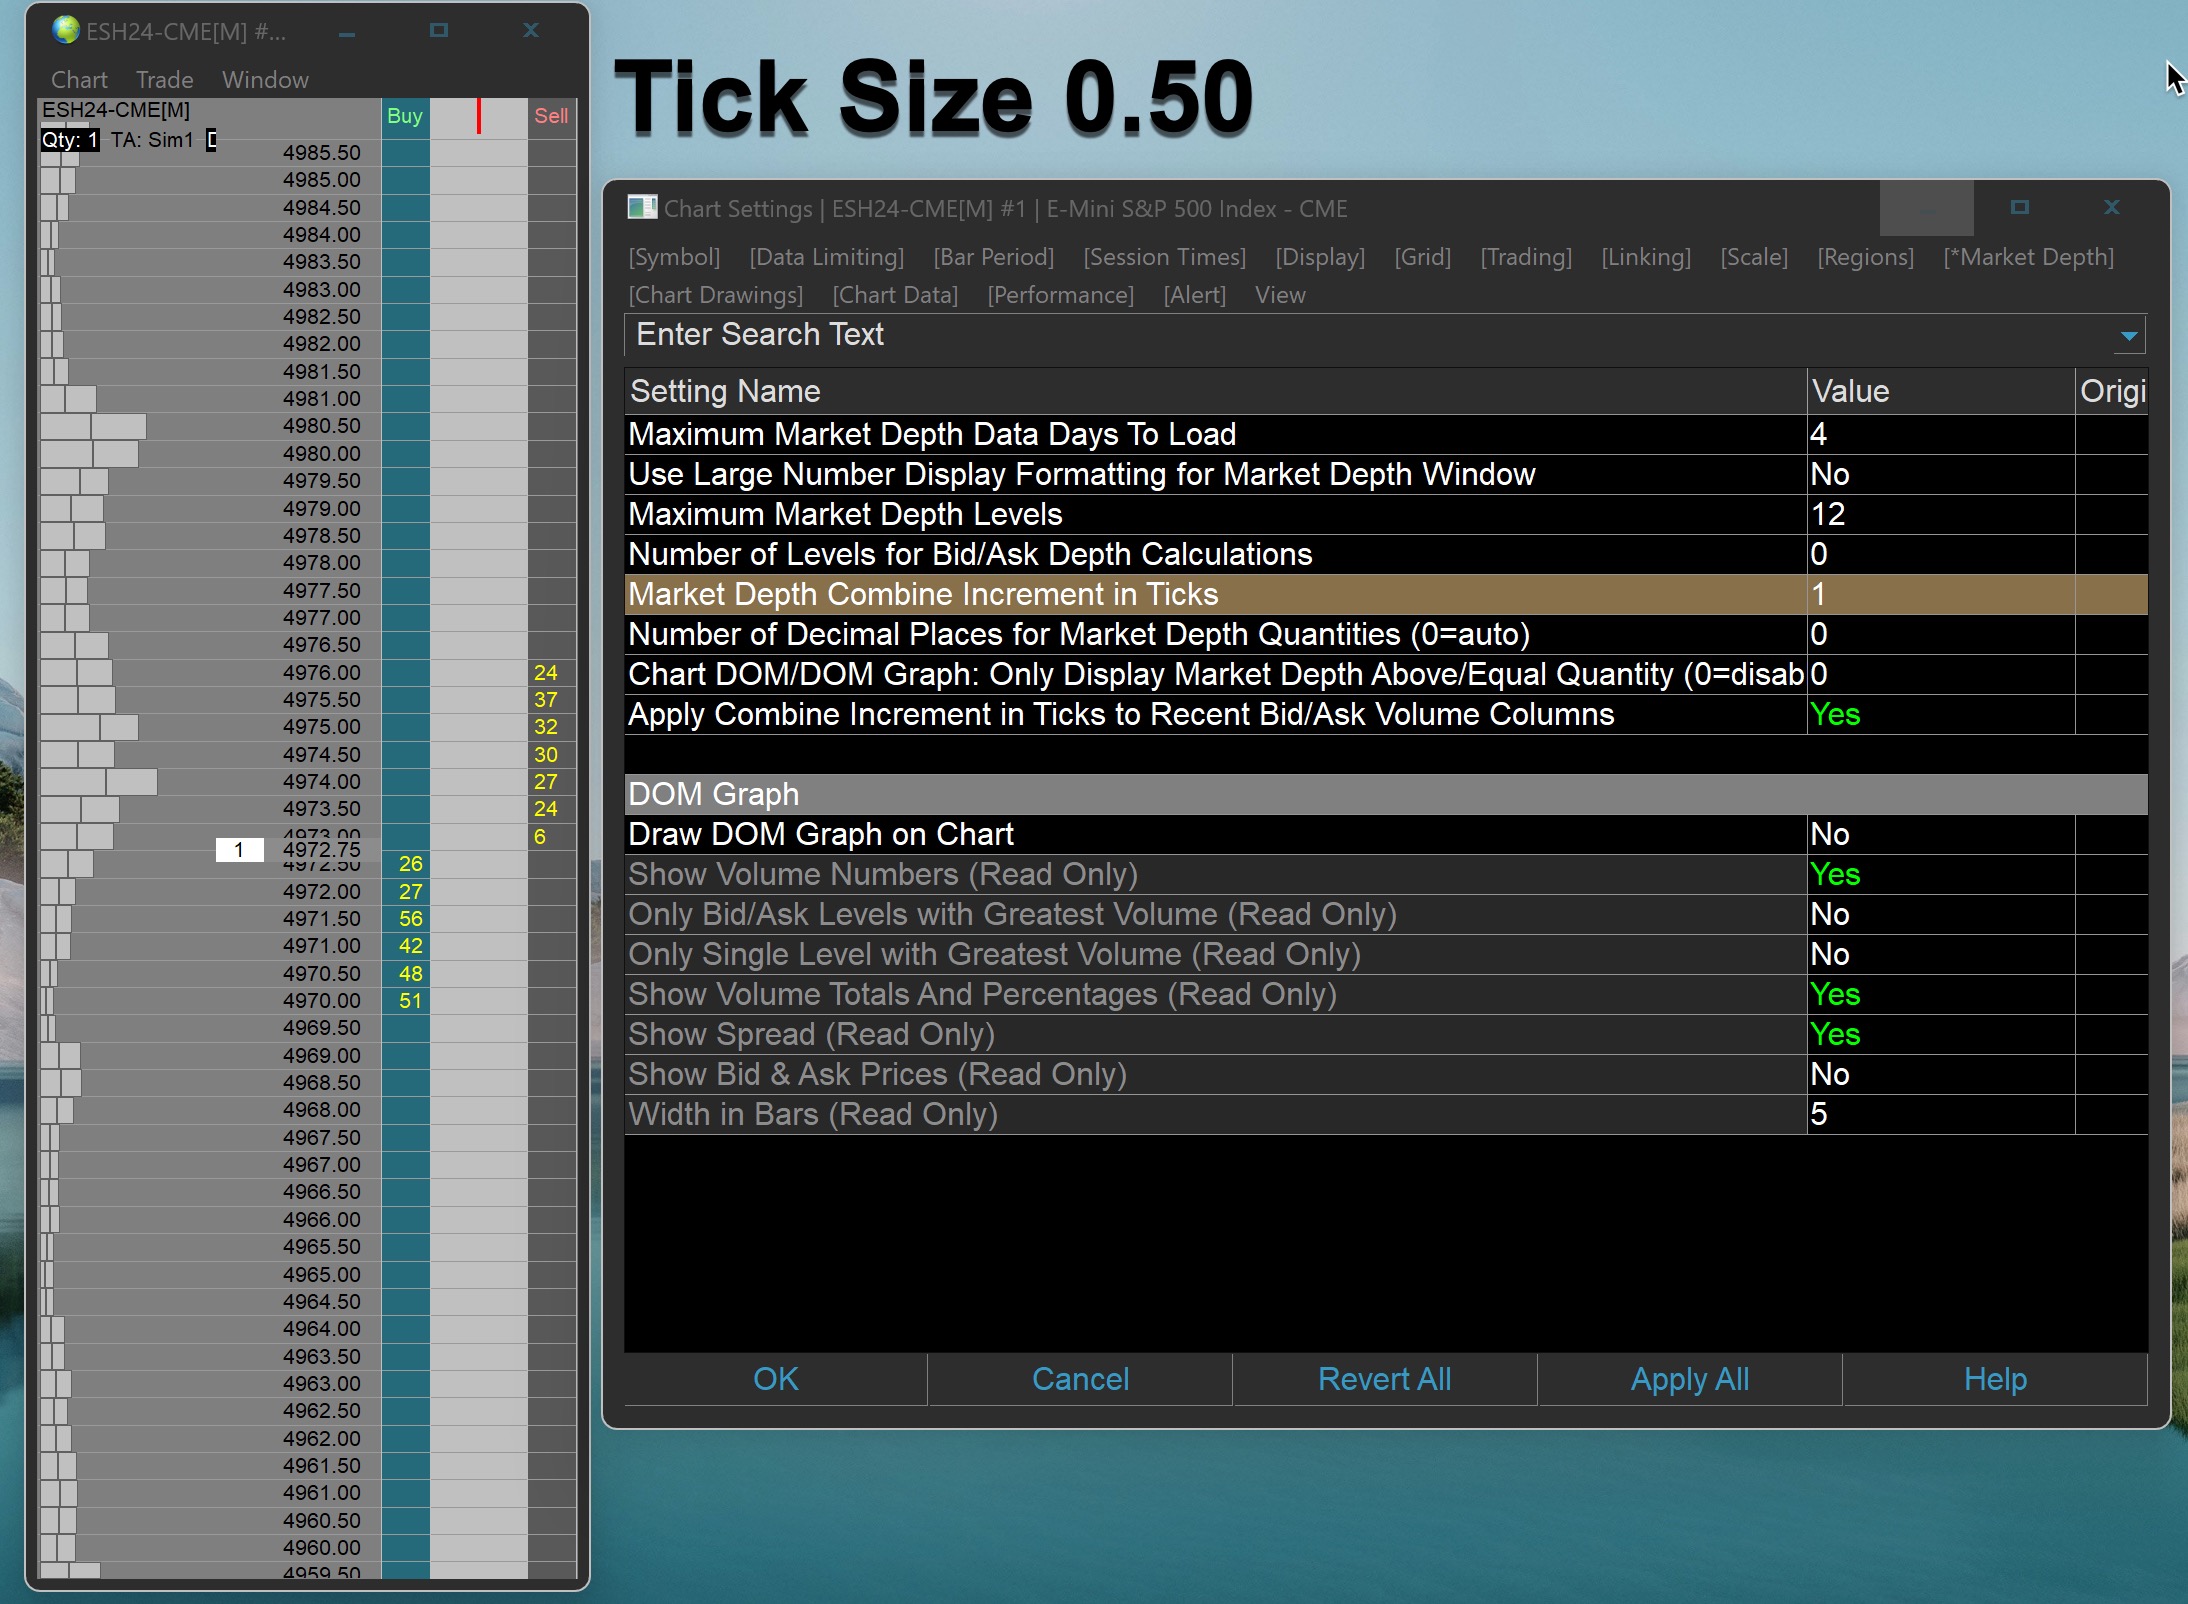
Task: Open the Trade menu
Action: click(164, 80)
